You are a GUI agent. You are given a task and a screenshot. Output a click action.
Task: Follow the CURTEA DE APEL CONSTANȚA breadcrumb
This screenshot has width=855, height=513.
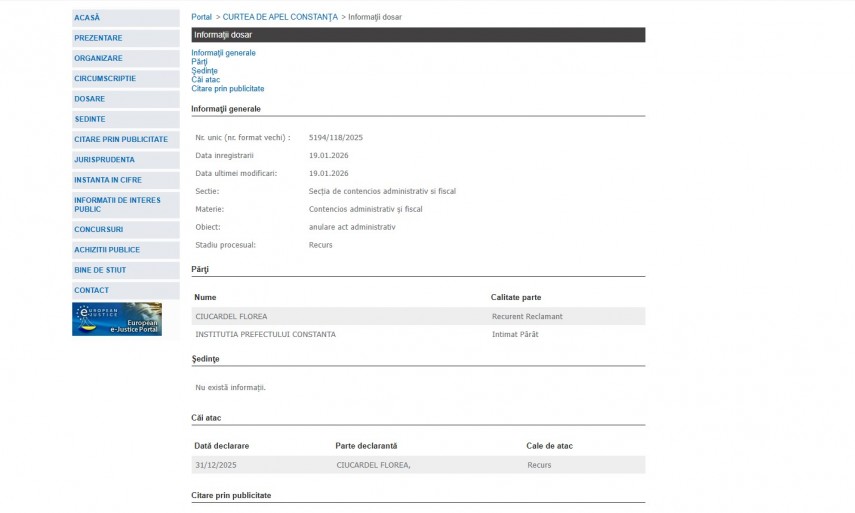280,17
